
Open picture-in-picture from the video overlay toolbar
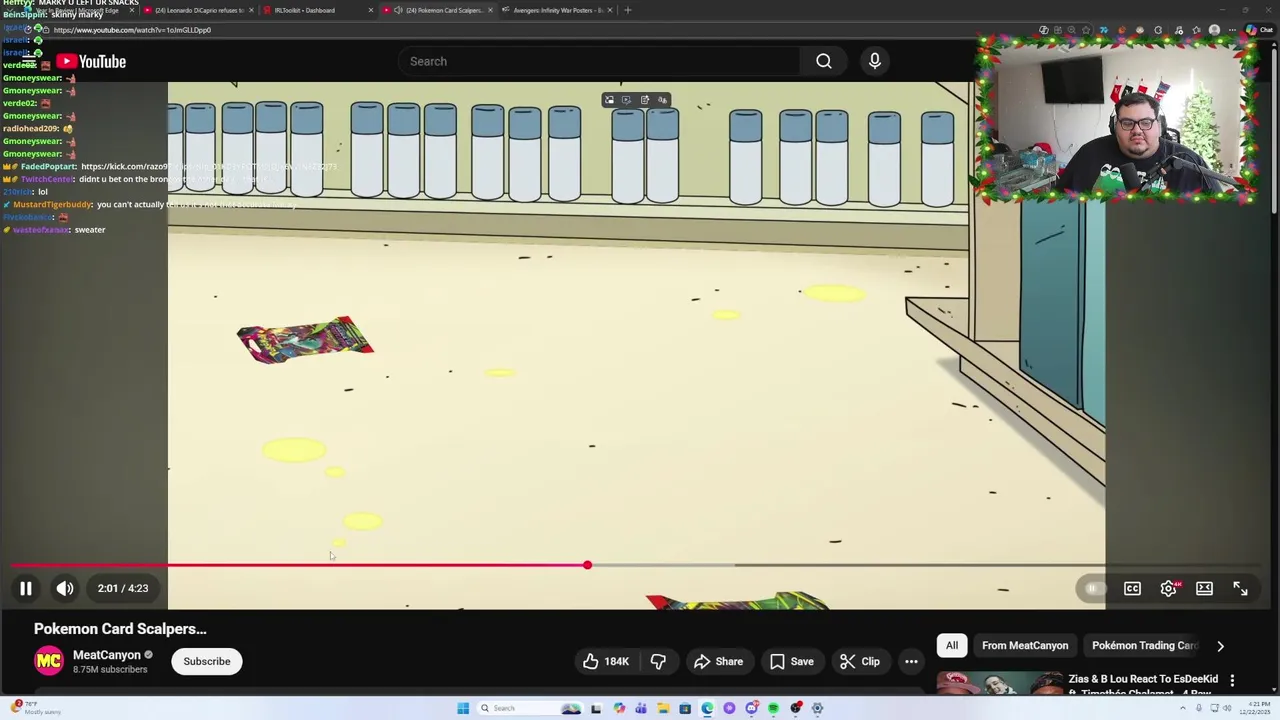click(609, 100)
